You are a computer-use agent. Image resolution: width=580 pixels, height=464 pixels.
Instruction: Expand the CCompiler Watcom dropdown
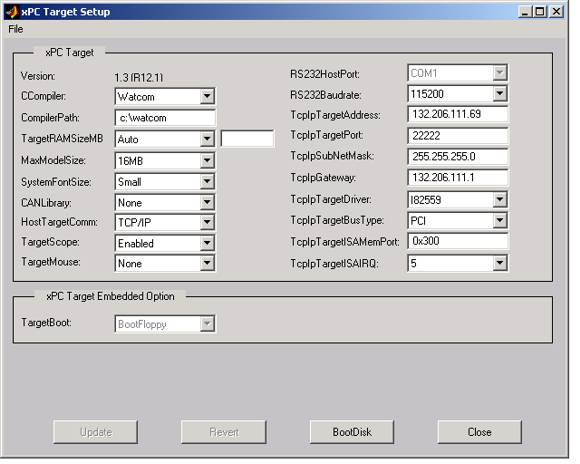coord(165,96)
